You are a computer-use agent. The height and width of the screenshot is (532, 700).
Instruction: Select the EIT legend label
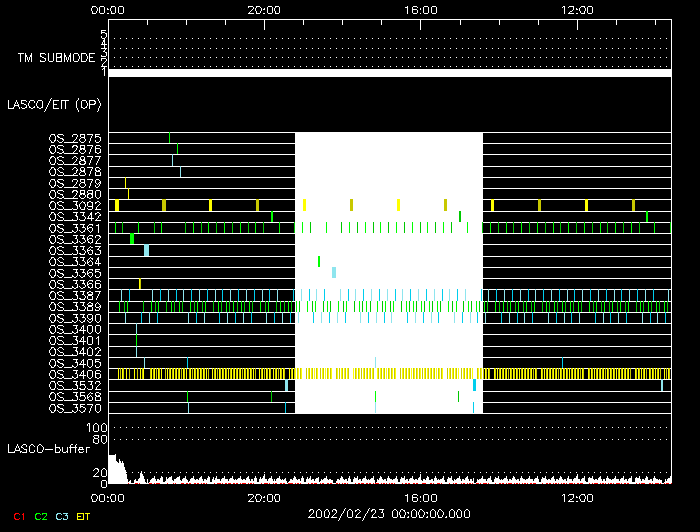pos(83,517)
